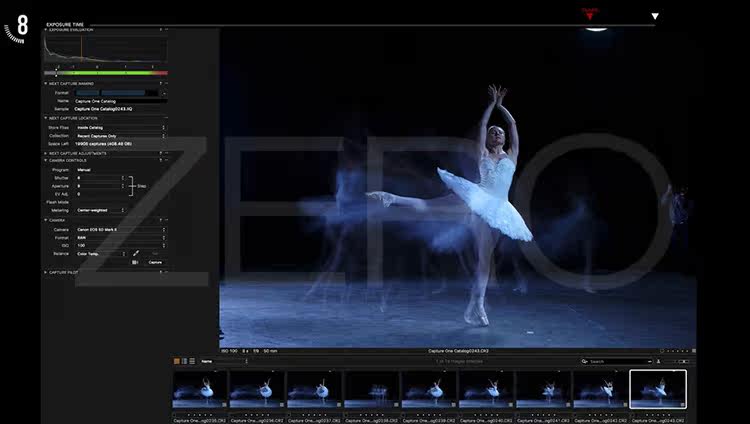Click the Capture button
Image resolution: width=750 pixels, height=424 pixels.
[155, 262]
